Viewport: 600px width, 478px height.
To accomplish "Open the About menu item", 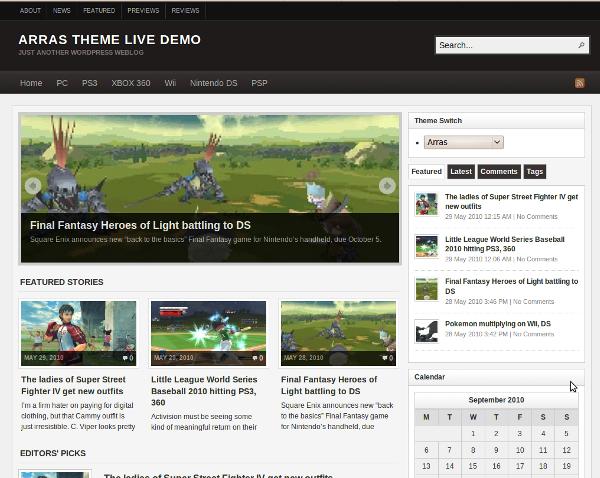I will click(x=30, y=11).
